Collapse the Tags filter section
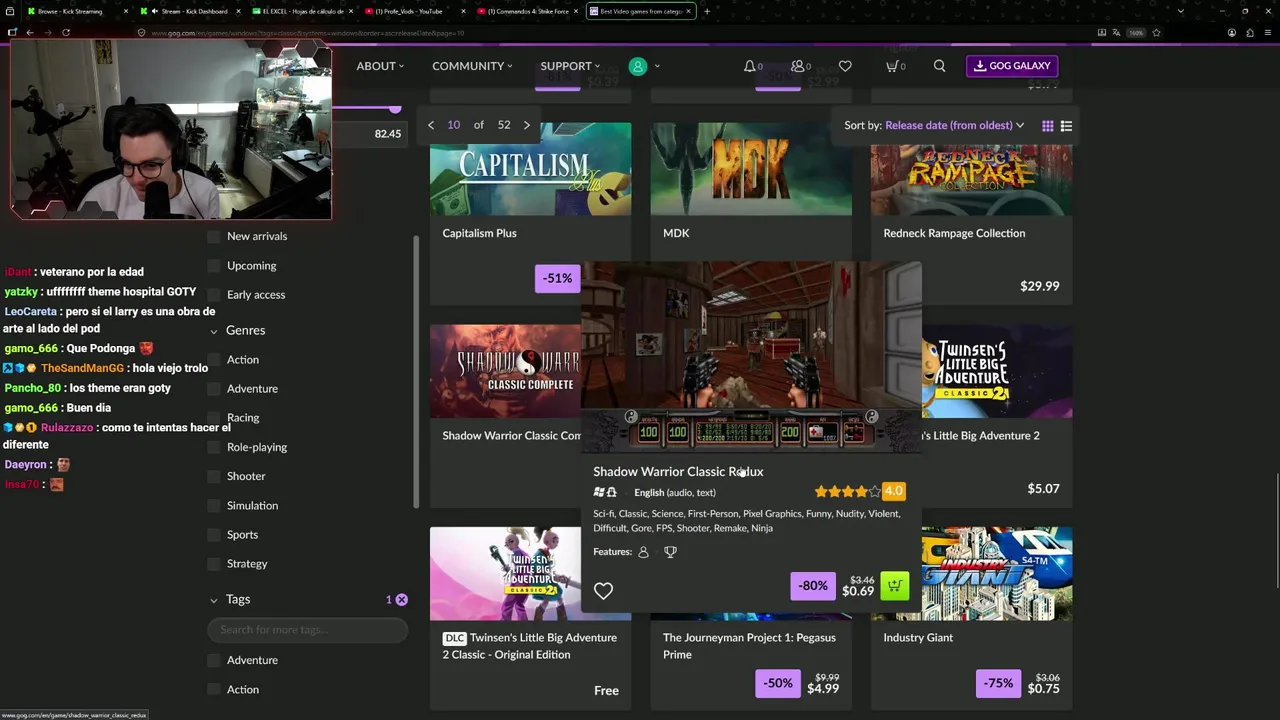The height and width of the screenshot is (720, 1280). [213, 600]
